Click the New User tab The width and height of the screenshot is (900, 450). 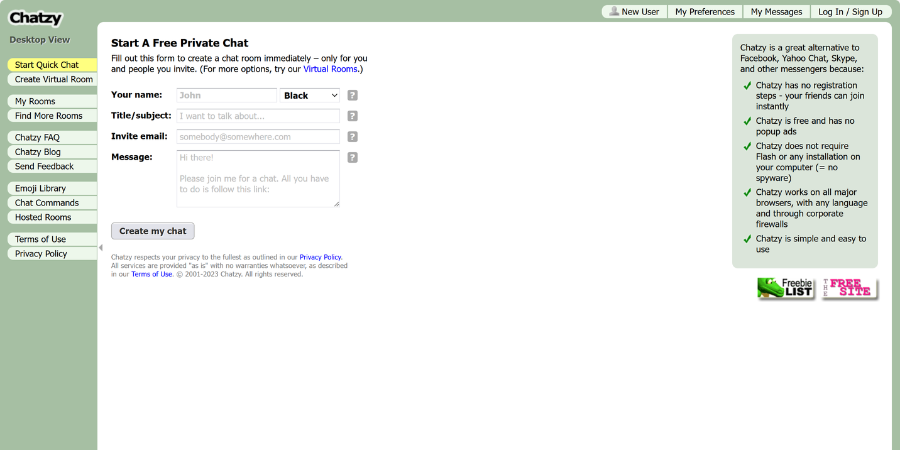(634, 11)
